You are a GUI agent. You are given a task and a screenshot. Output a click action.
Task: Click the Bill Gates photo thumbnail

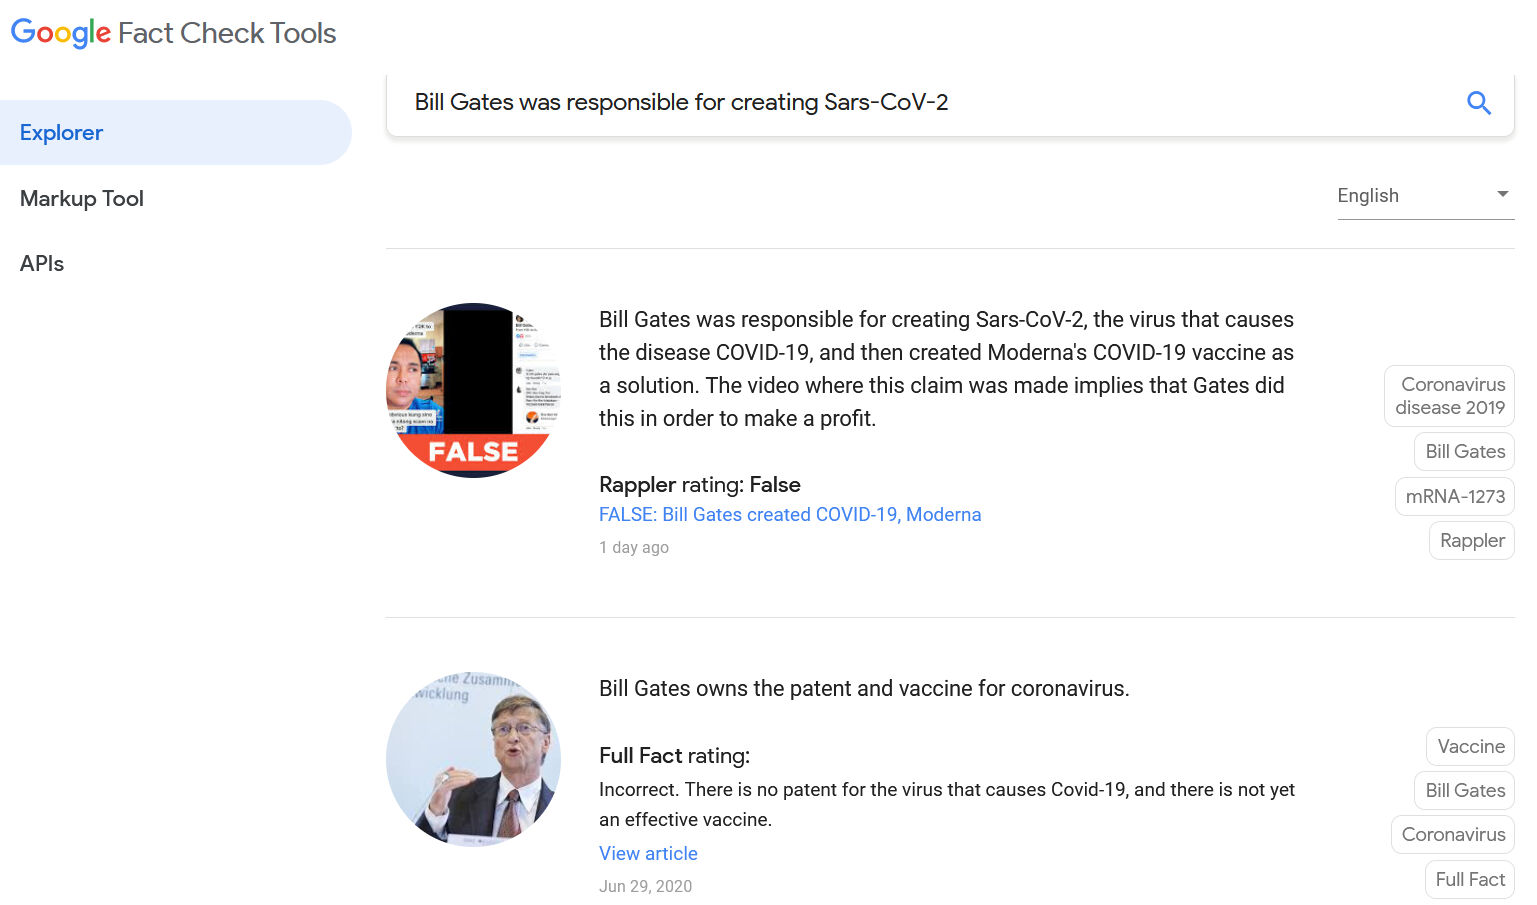point(473,759)
